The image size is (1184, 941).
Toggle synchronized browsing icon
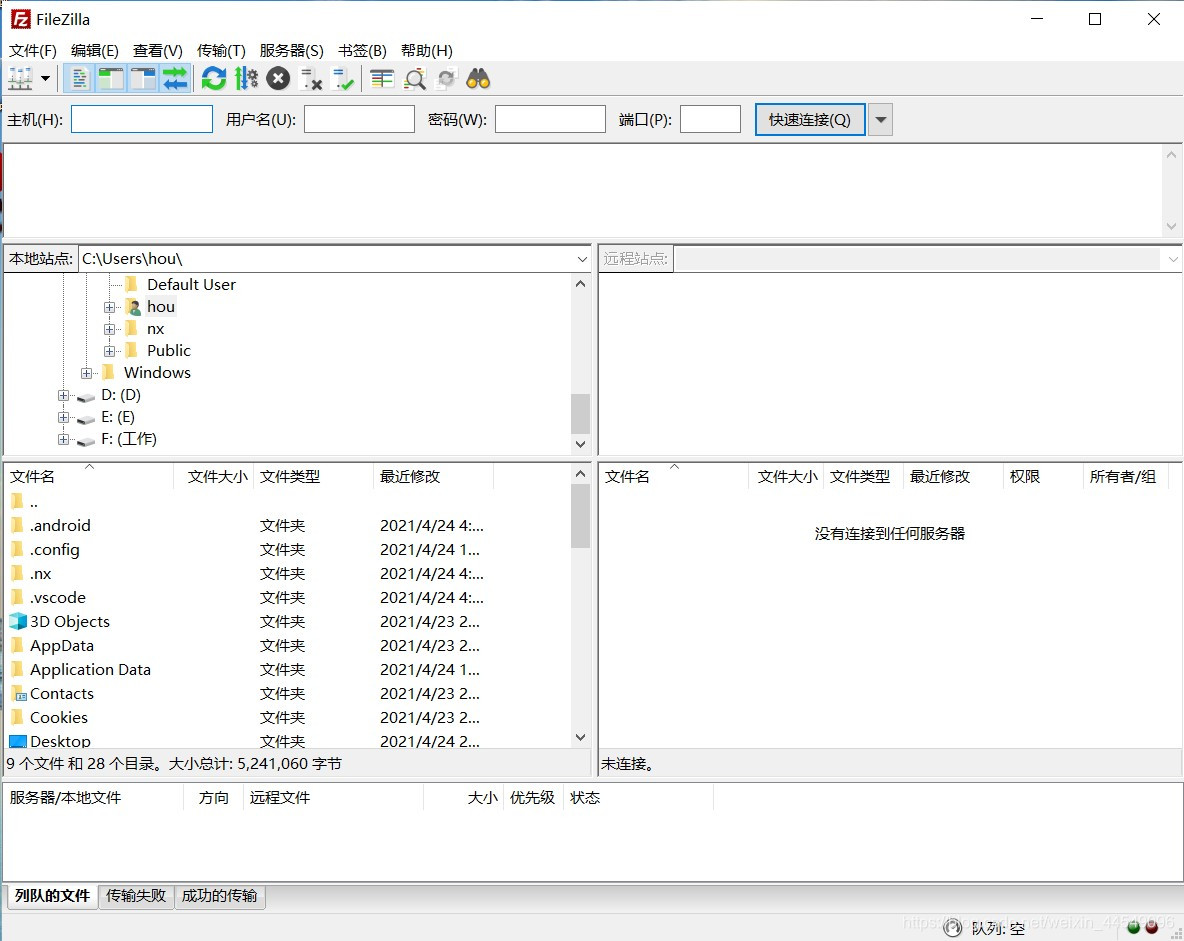[x=446, y=79]
